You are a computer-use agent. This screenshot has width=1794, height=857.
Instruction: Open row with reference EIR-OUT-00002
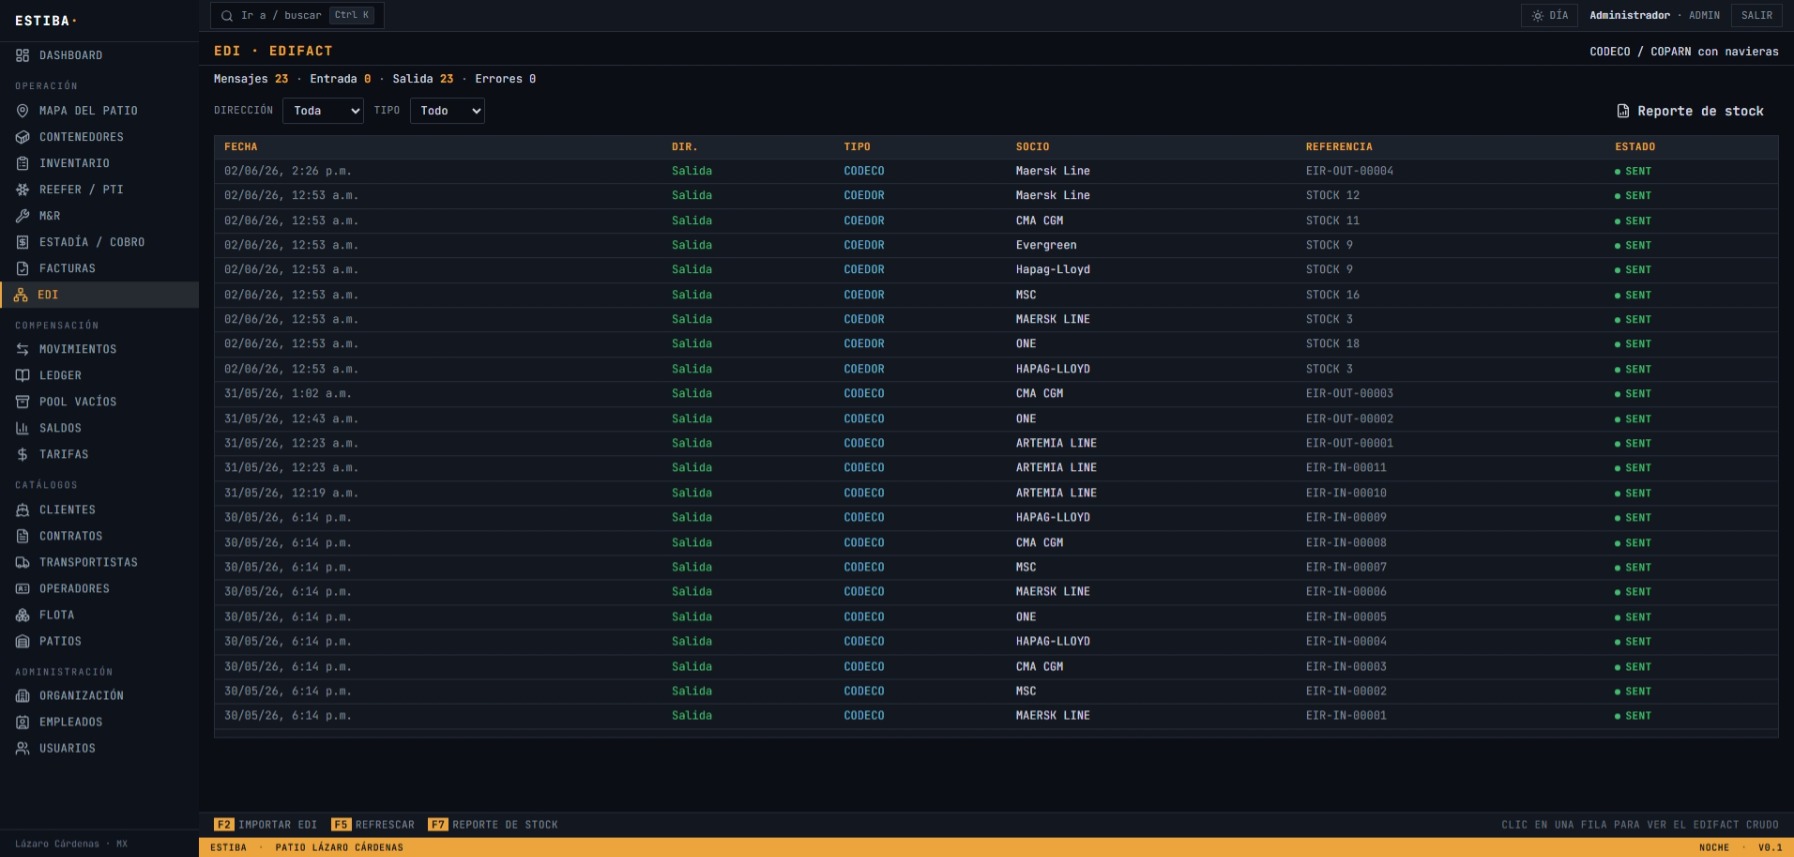(996, 419)
